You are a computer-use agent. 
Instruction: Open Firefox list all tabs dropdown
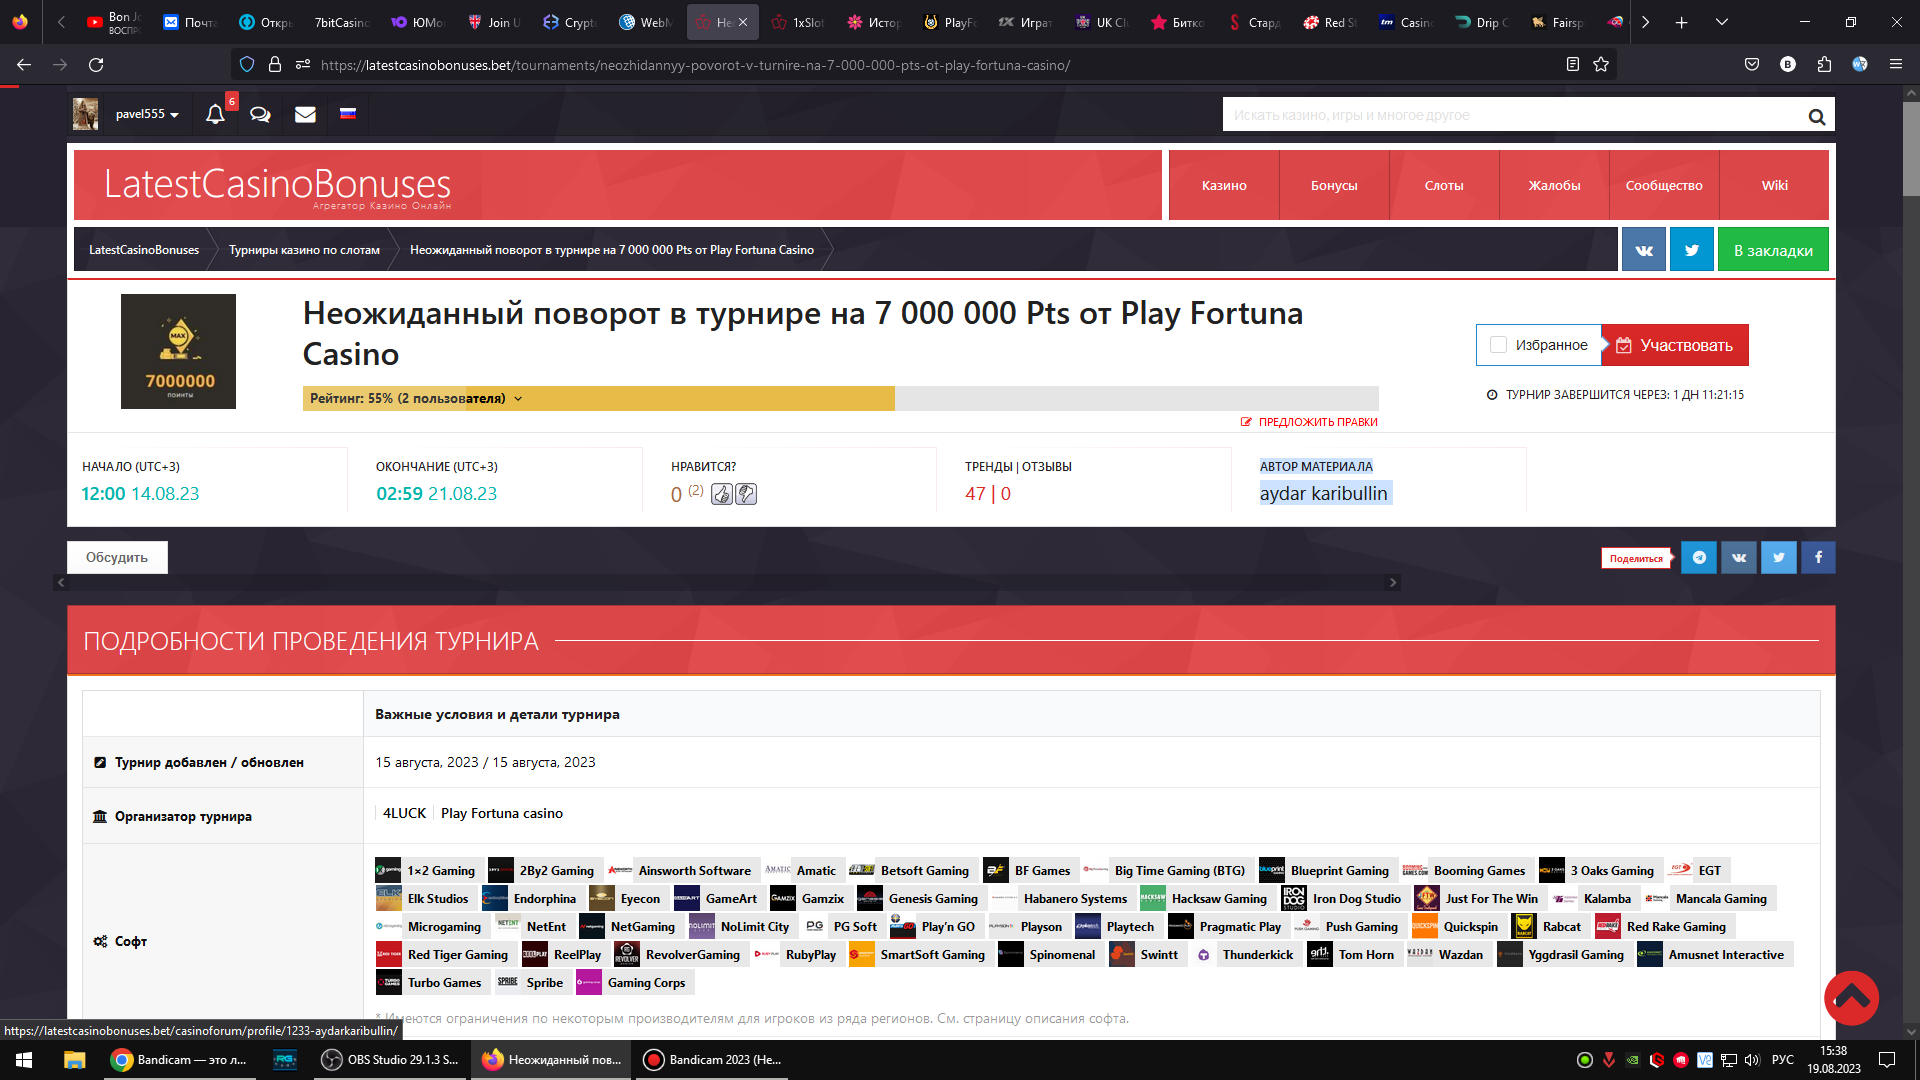(1721, 22)
